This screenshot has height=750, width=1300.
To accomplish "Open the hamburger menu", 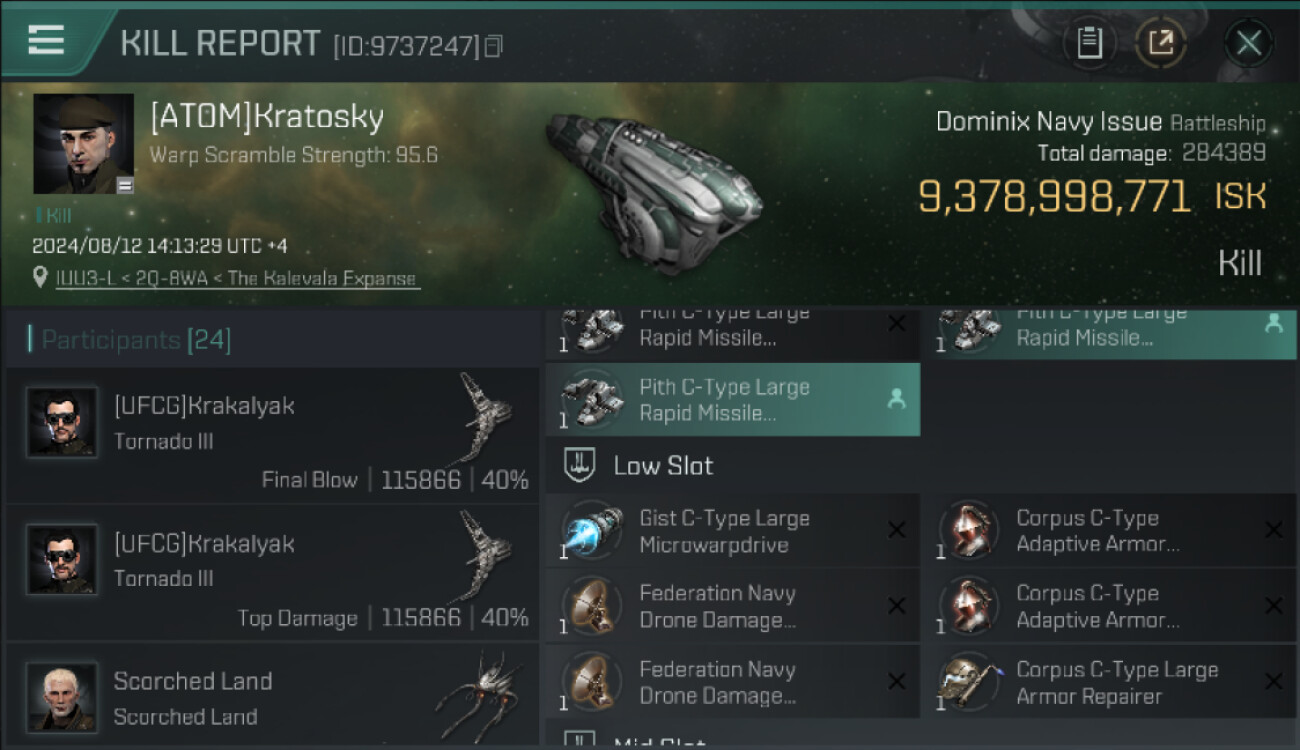I will pyautogui.click(x=46, y=40).
